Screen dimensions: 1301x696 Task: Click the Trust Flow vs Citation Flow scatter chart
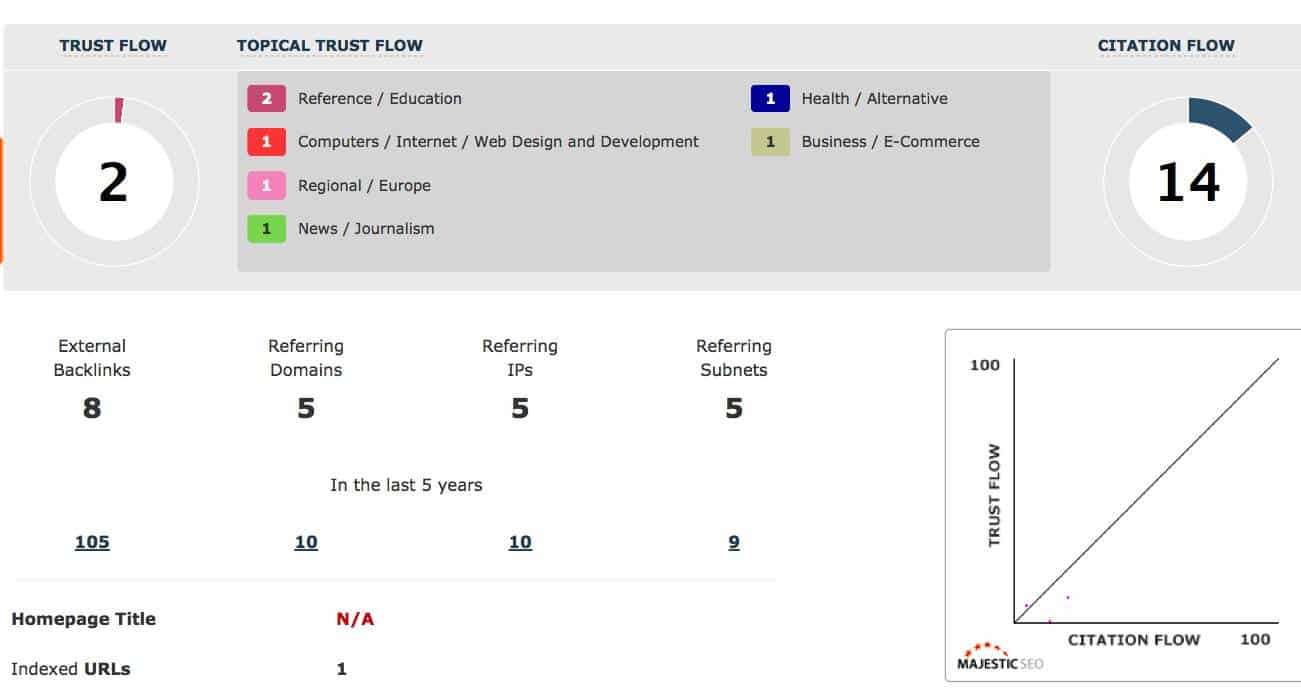[1124, 505]
